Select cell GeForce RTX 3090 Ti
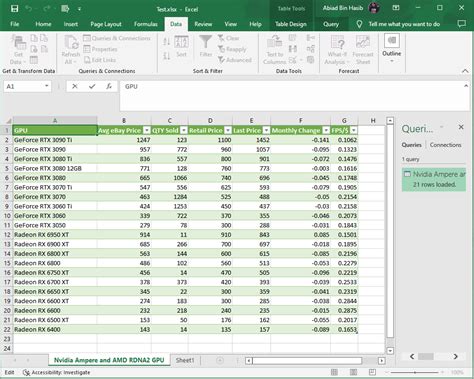The height and width of the screenshot is (379, 474). (55, 140)
